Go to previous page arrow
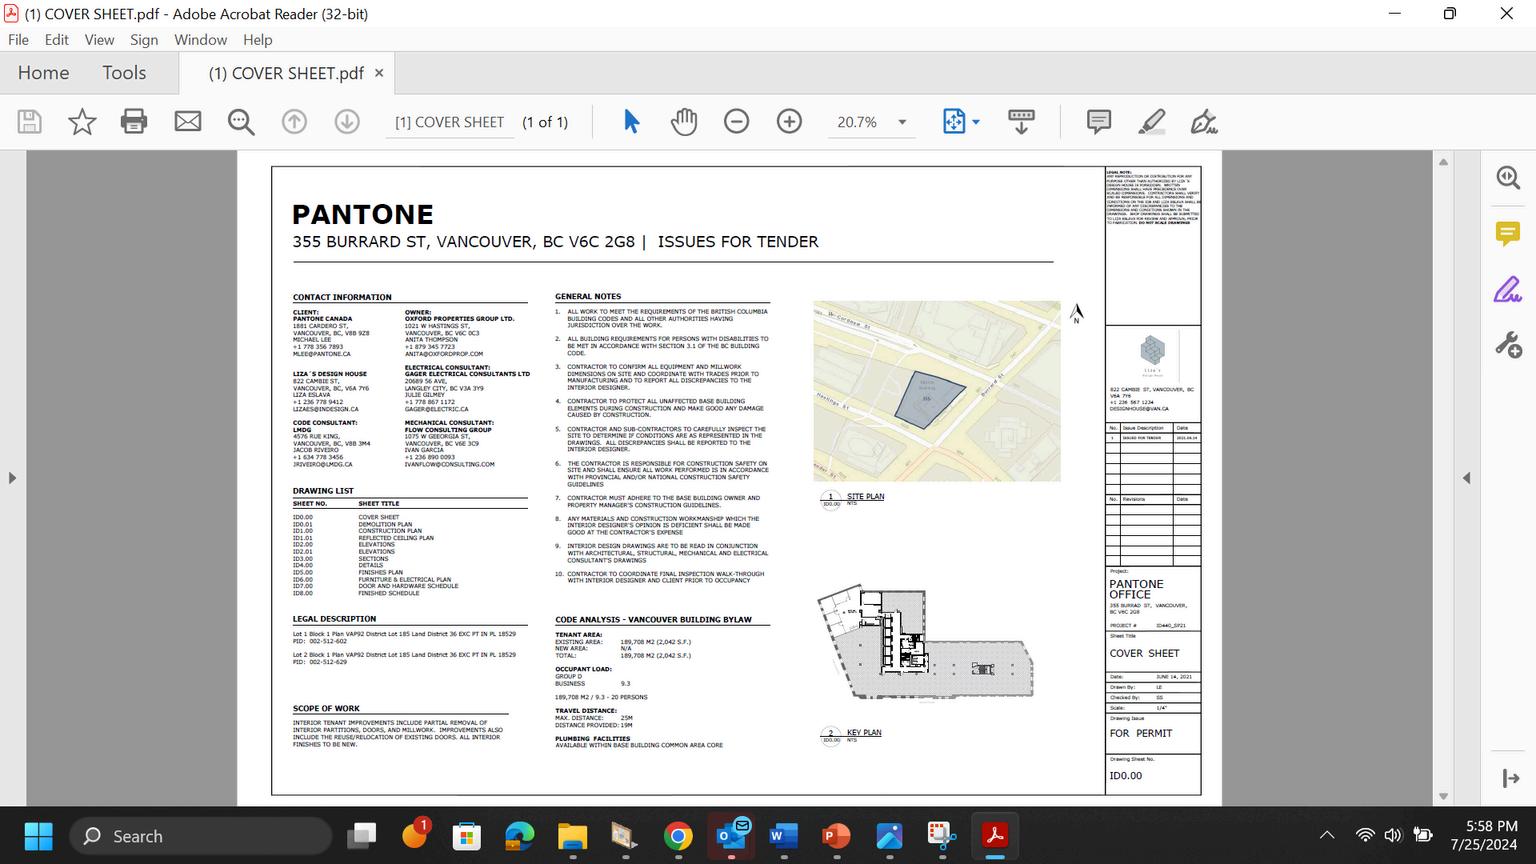 294,122
